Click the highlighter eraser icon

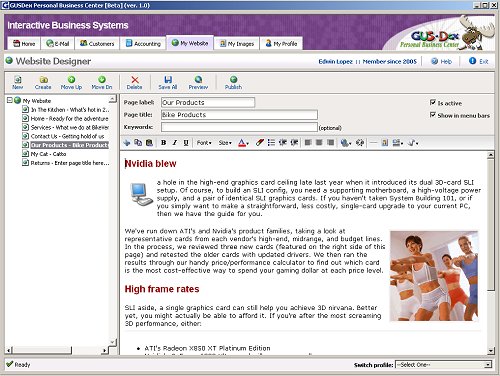coord(260,143)
